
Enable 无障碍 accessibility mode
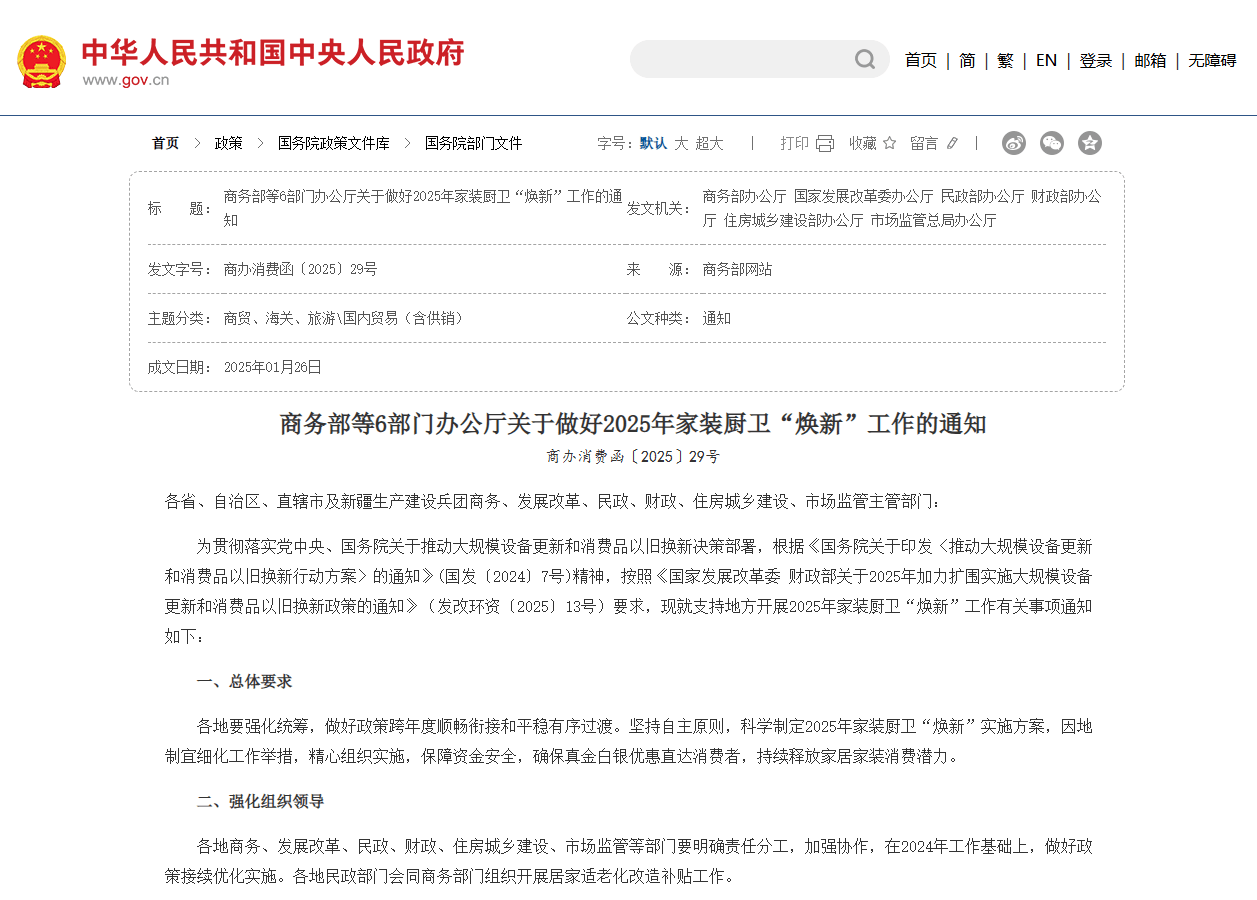[x=1212, y=60]
